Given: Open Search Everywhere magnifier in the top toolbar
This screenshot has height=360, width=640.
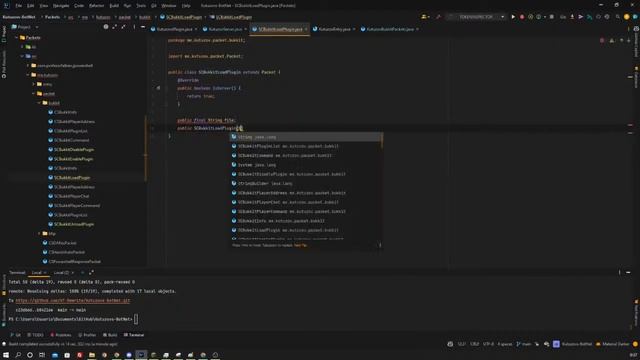Looking at the screenshot, I should pyautogui.click(x=618, y=17).
